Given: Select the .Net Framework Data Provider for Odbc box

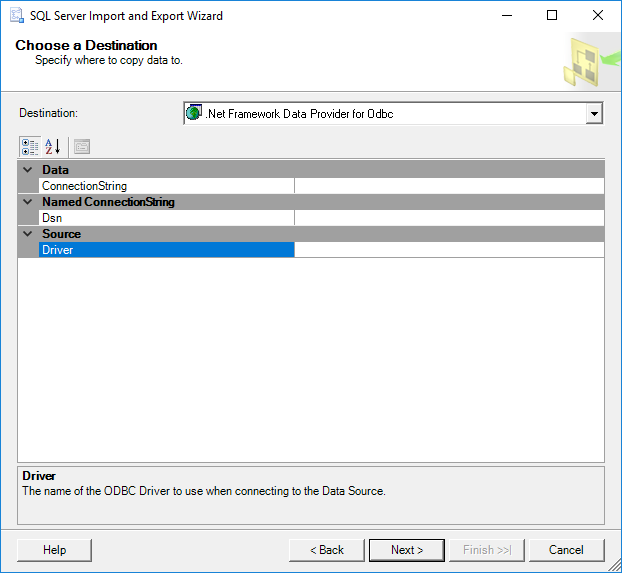Looking at the screenshot, I should [393, 113].
